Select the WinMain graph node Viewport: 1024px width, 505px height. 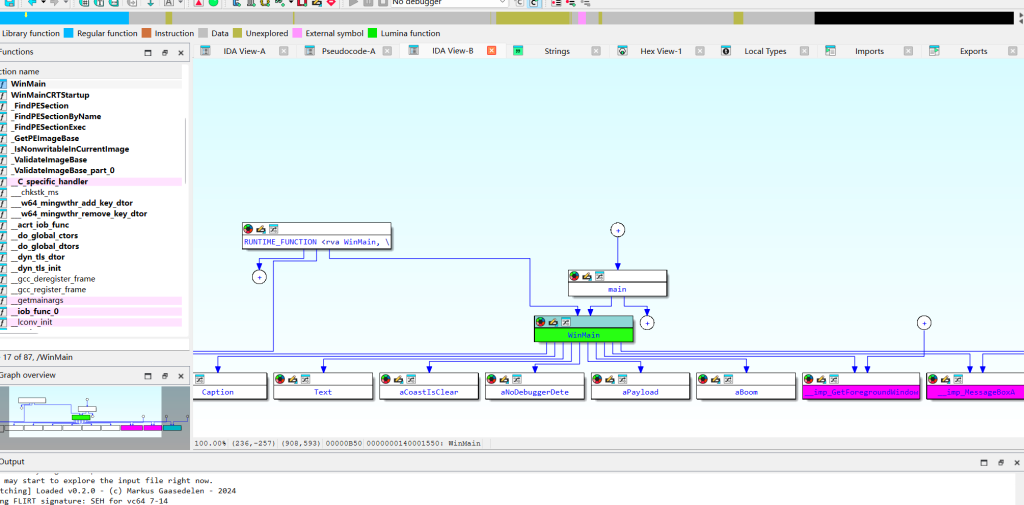584,334
